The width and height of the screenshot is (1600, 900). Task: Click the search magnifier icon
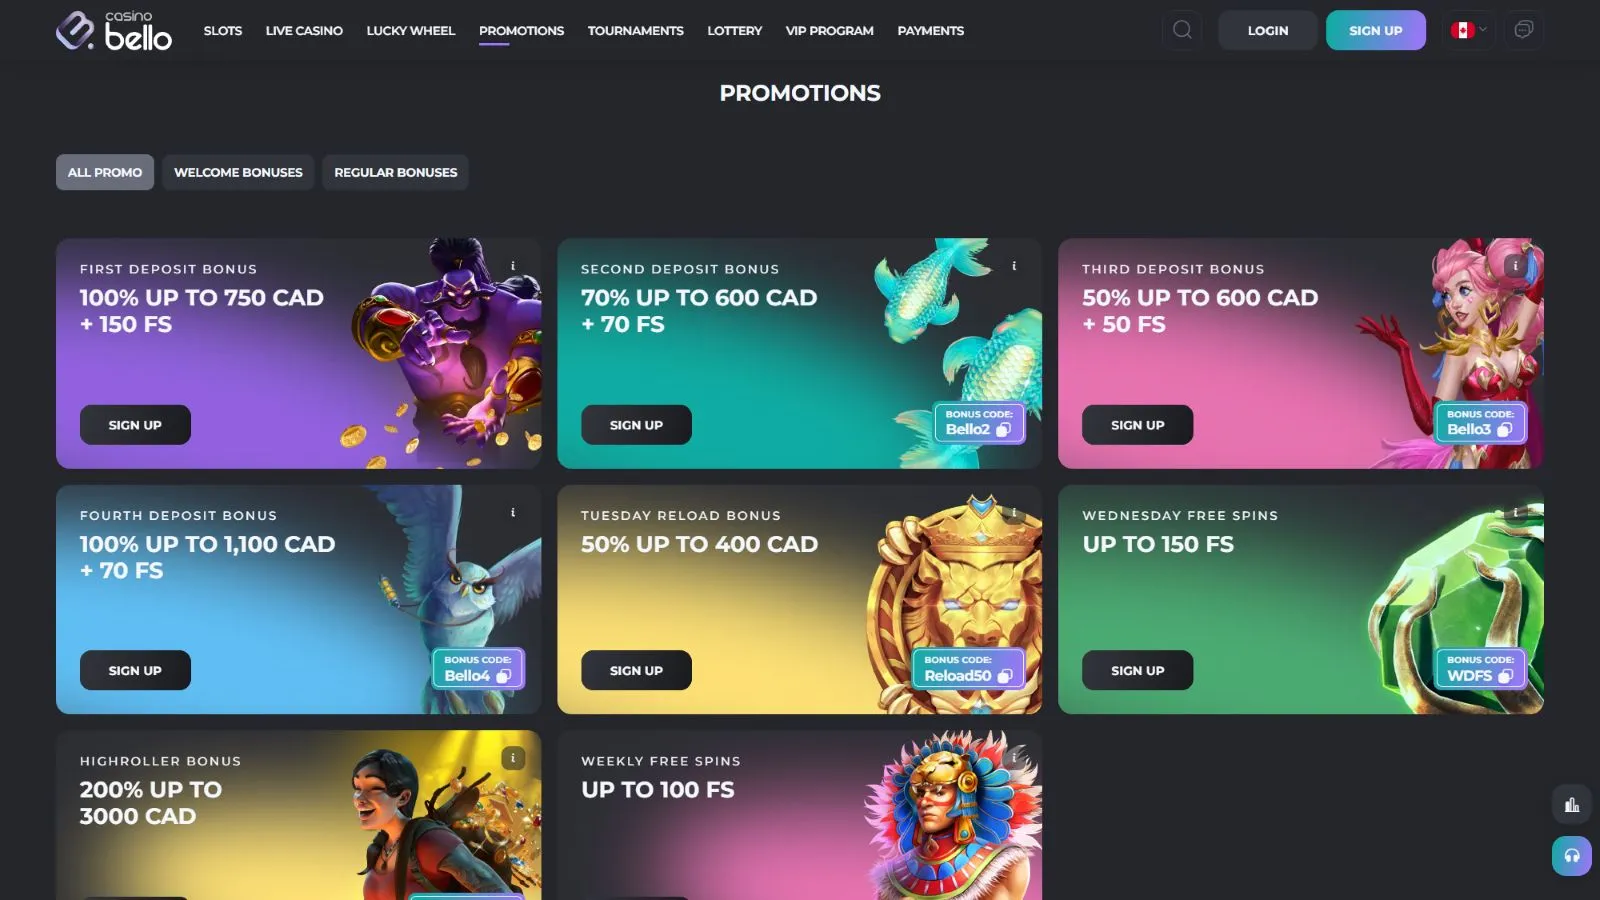pyautogui.click(x=1182, y=30)
